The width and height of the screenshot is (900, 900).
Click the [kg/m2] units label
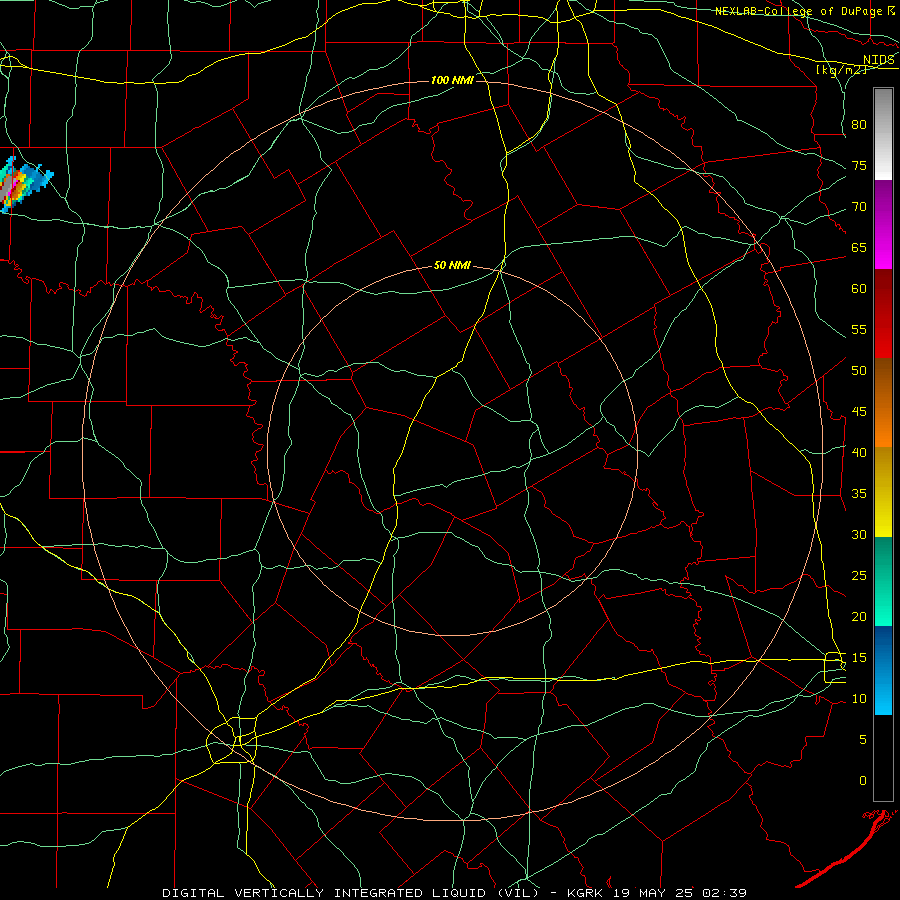pos(841,70)
